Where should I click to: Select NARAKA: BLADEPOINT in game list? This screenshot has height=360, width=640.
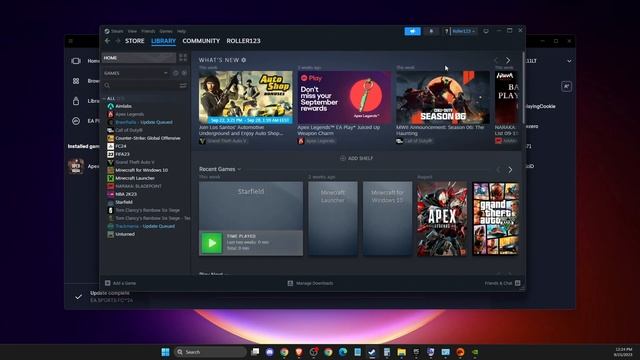(138, 186)
